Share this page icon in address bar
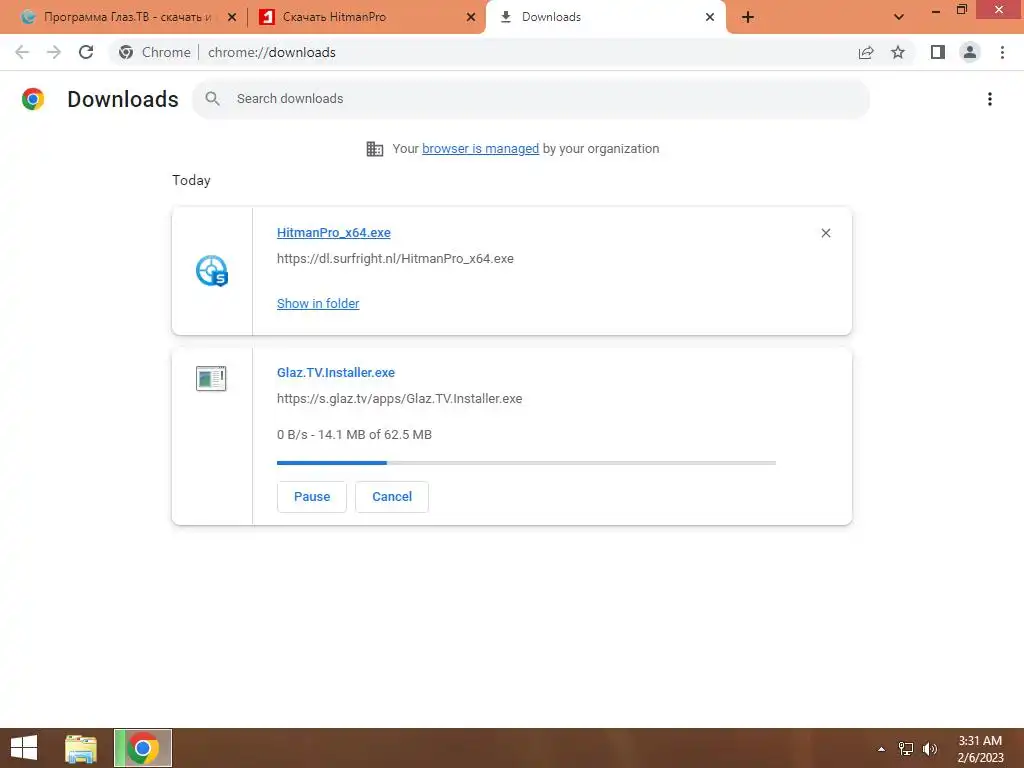The width and height of the screenshot is (1024, 768). pyautogui.click(x=866, y=52)
